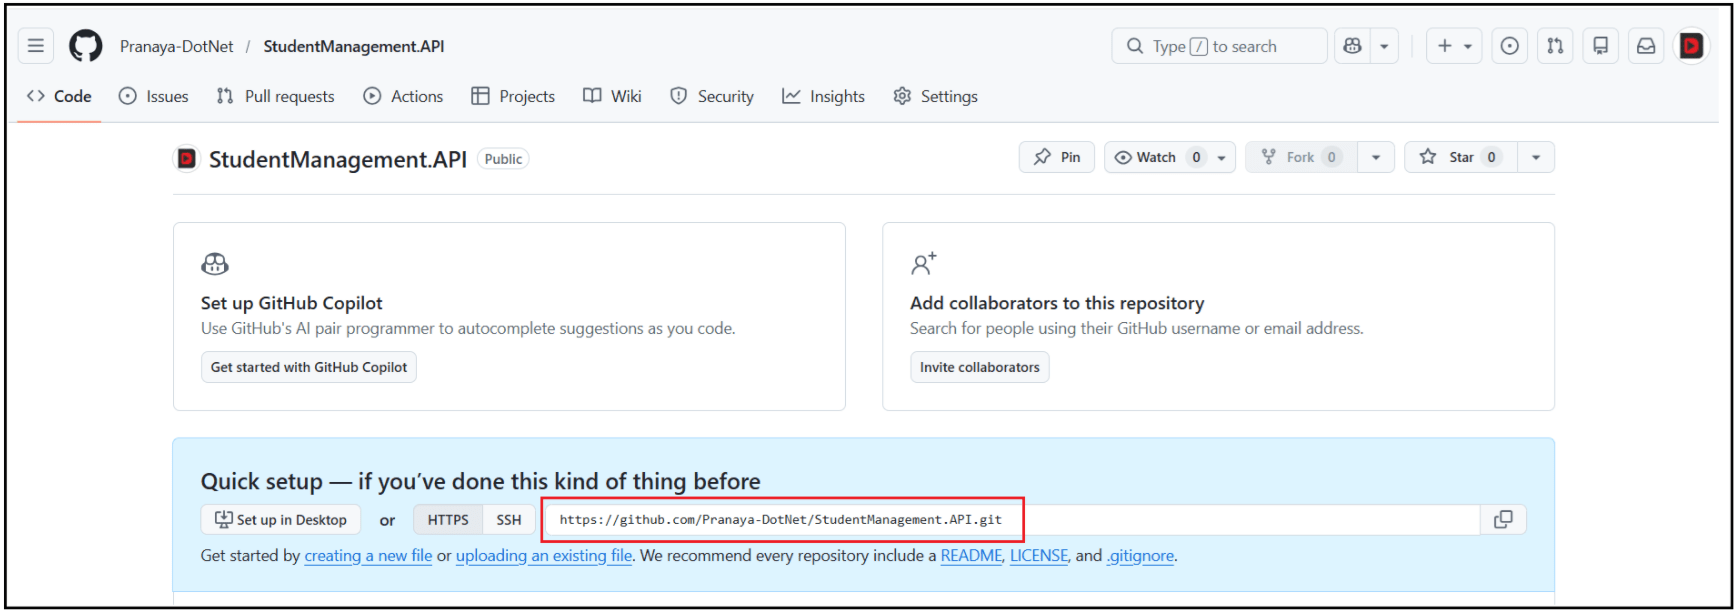Viewport: 1735px width, 613px height.
Task: Click the StudentManagement.API repository title
Action: 338,160
